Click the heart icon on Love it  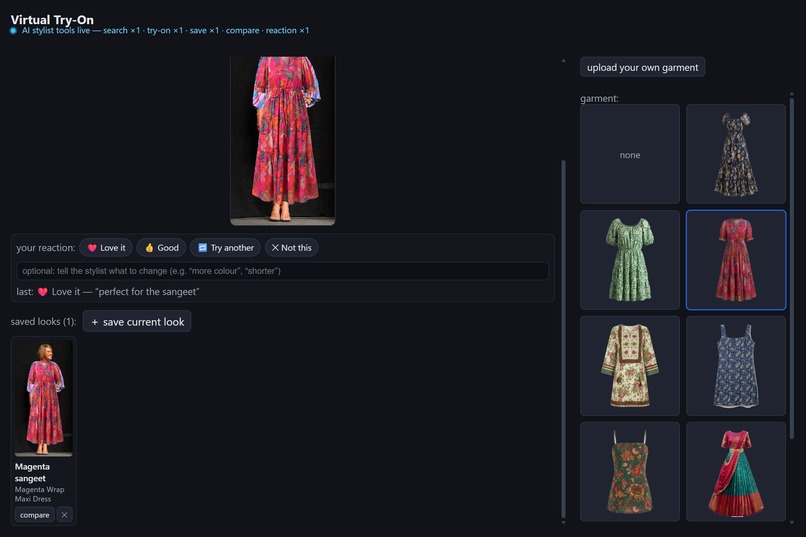(x=92, y=248)
